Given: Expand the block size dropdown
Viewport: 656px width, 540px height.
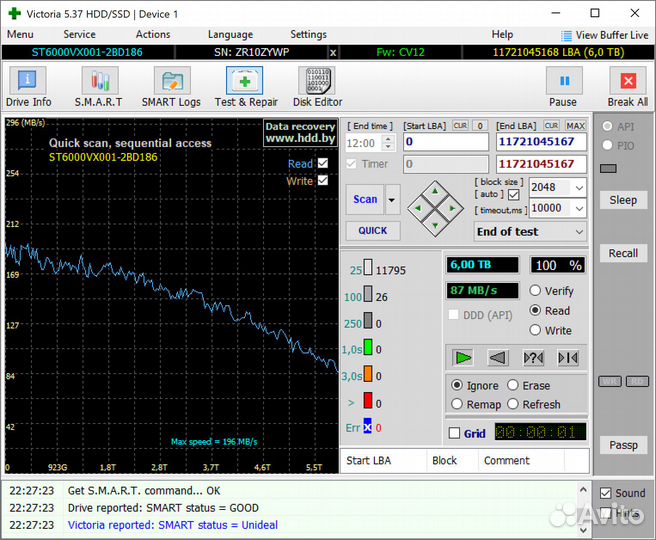Looking at the screenshot, I should coord(577,187).
